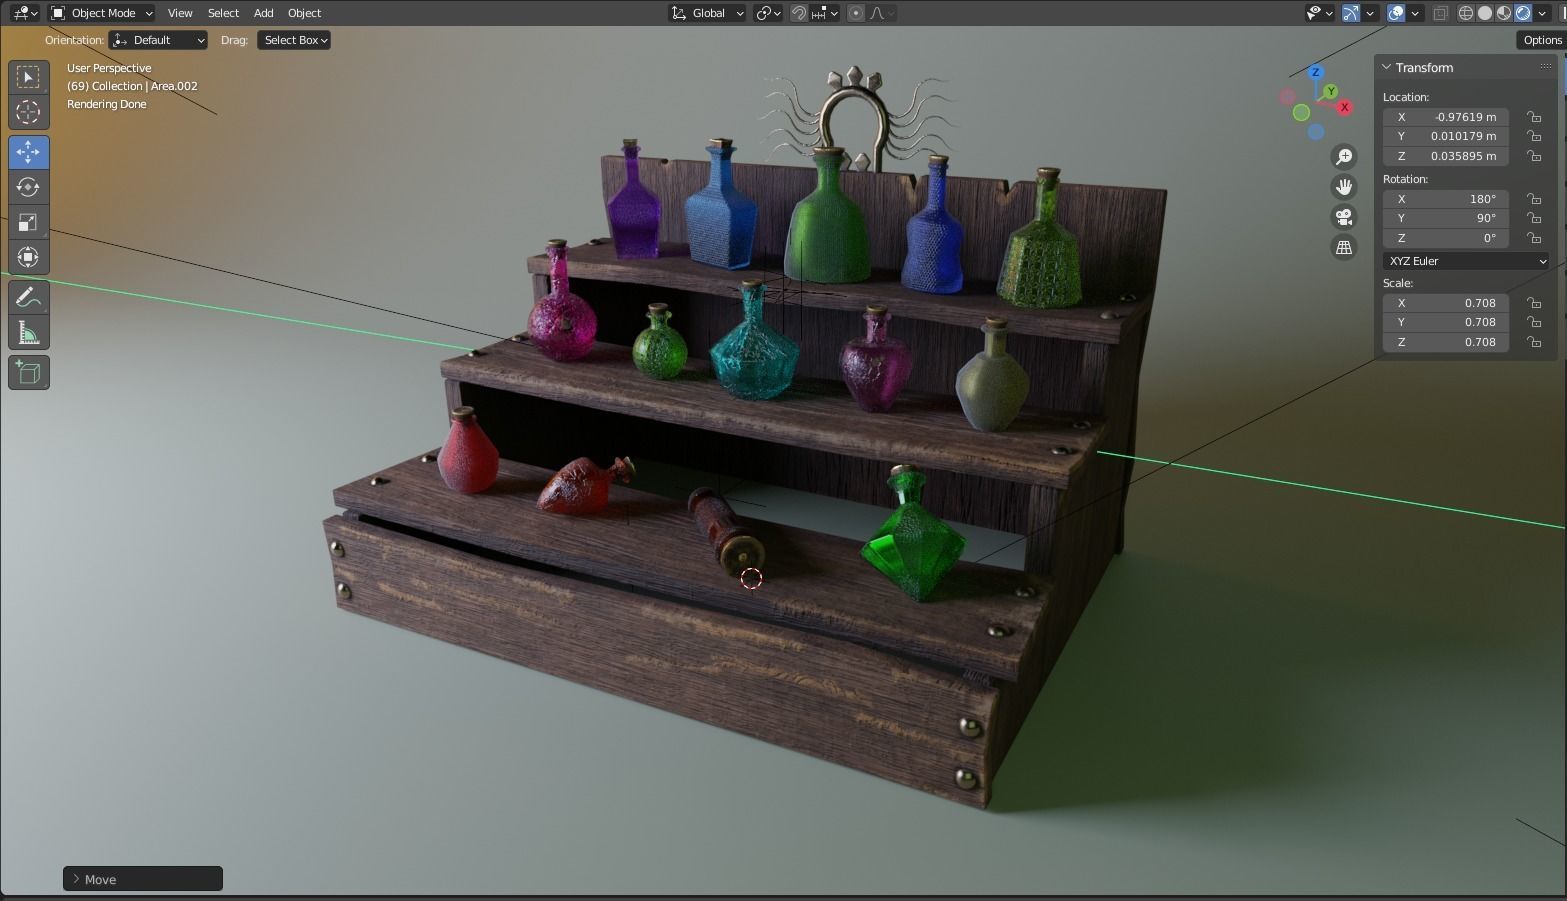Pick the Measure tool

[x=28, y=331]
